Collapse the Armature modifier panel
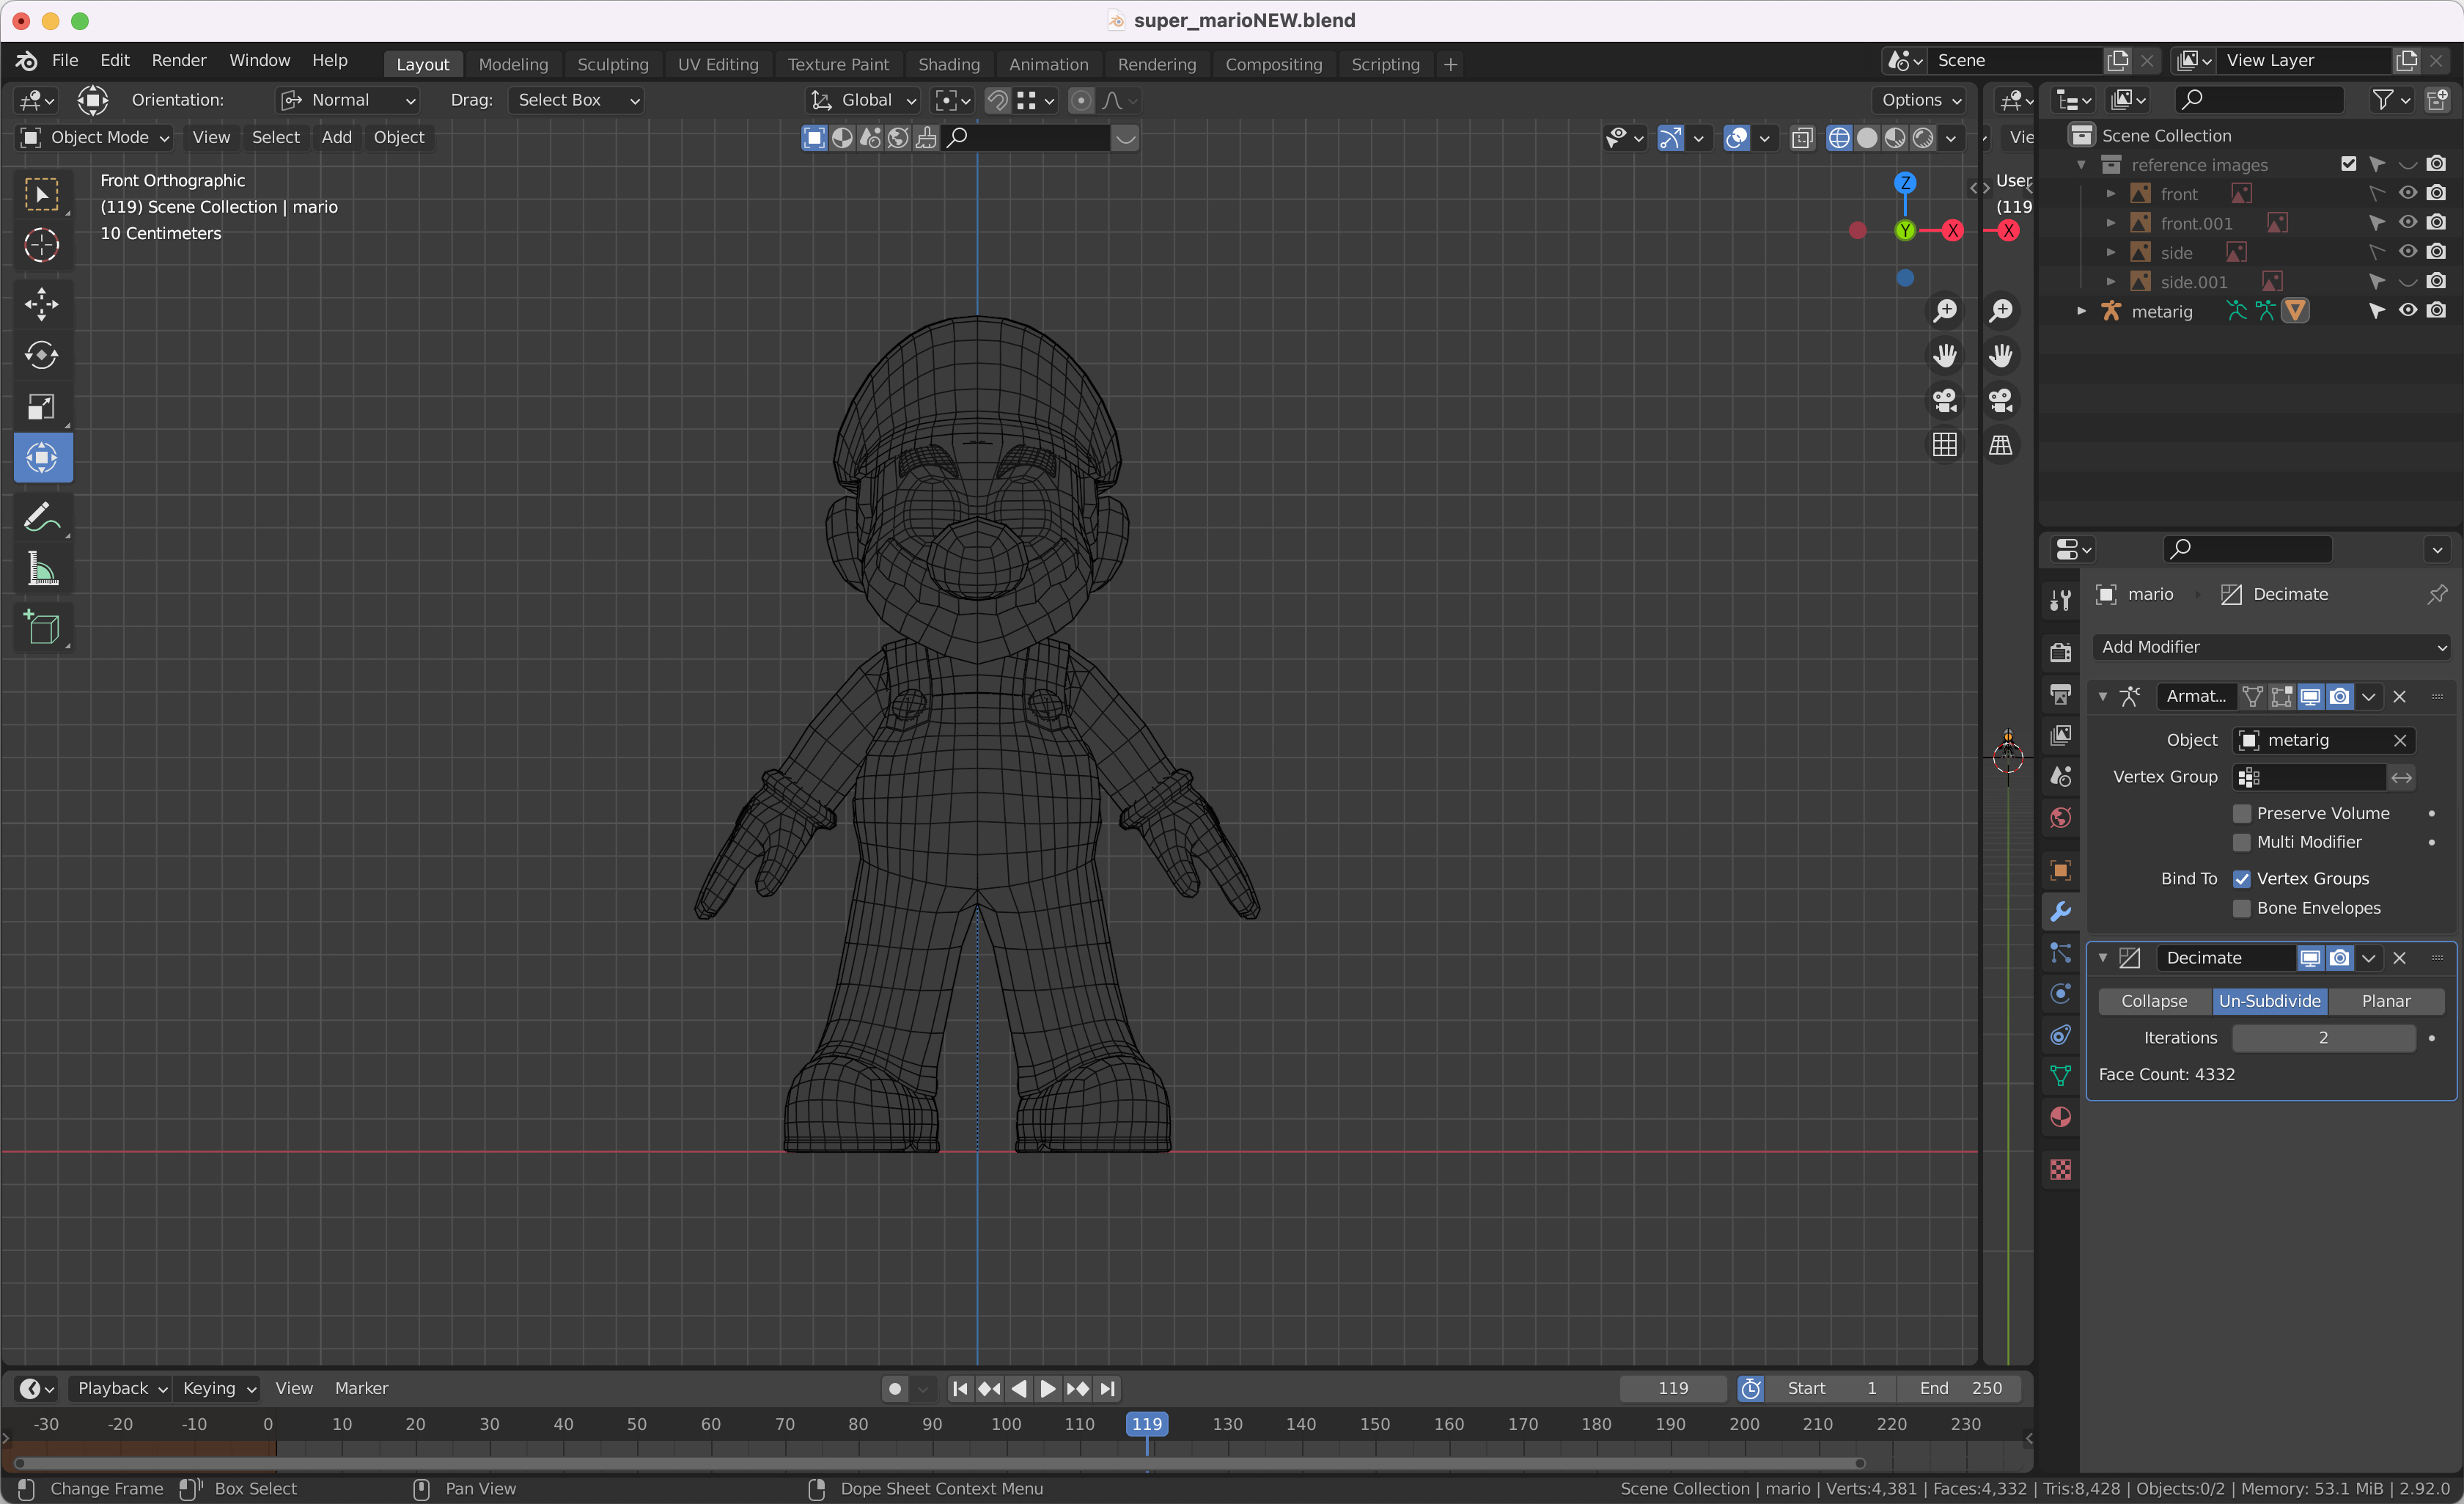The height and width of the screenshot is (1504, 2464). tap(2103, 697)
